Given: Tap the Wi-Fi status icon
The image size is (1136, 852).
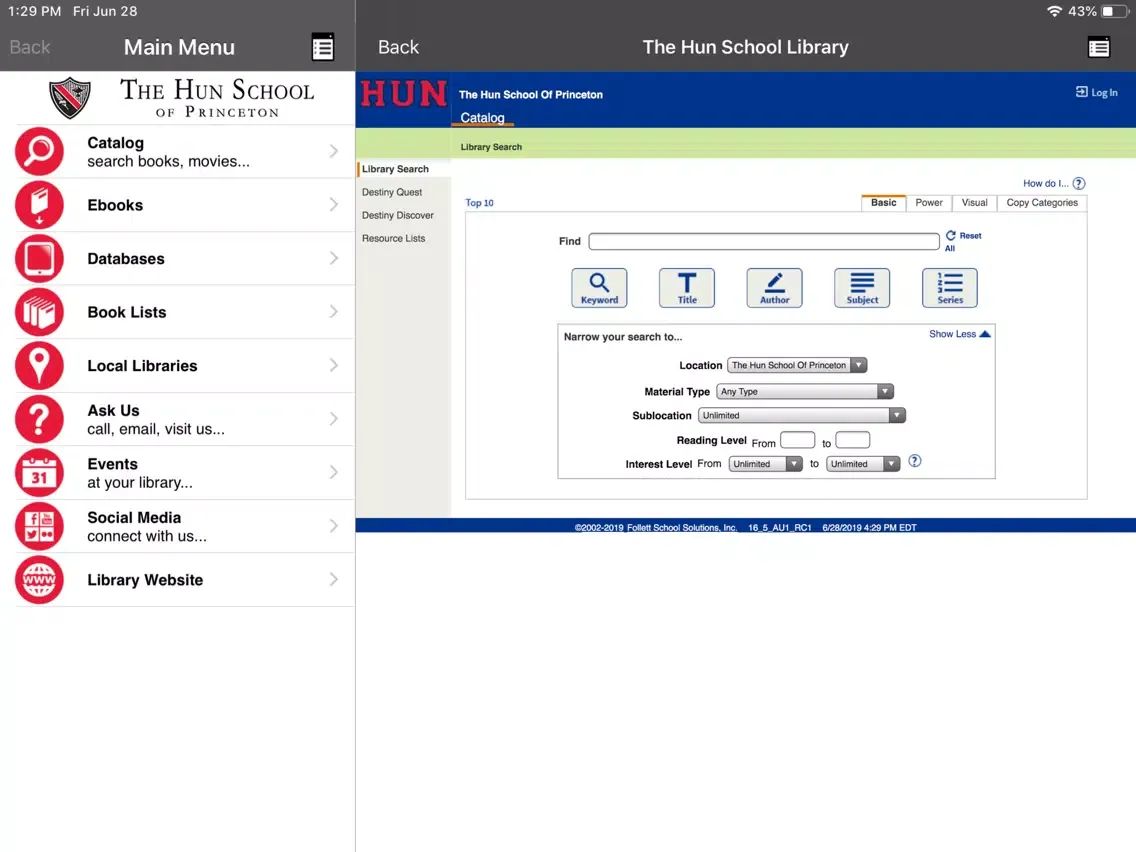Looking at the screenshot, I should coord(1054,12).
